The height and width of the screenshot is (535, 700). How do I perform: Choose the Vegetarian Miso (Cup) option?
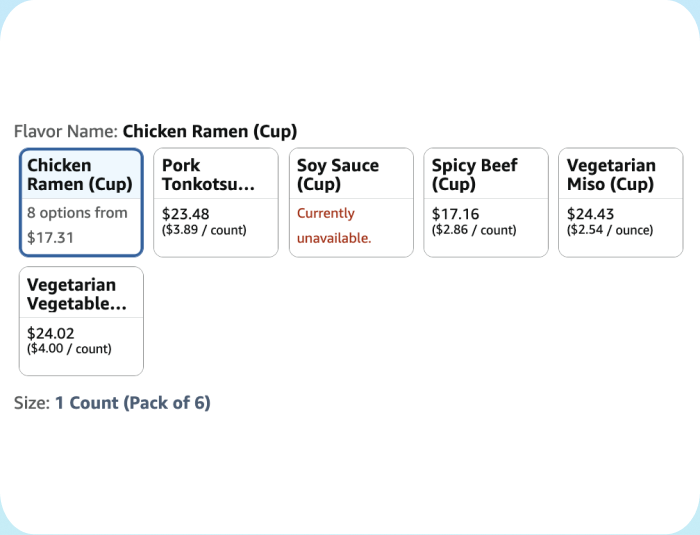point(621,202)
